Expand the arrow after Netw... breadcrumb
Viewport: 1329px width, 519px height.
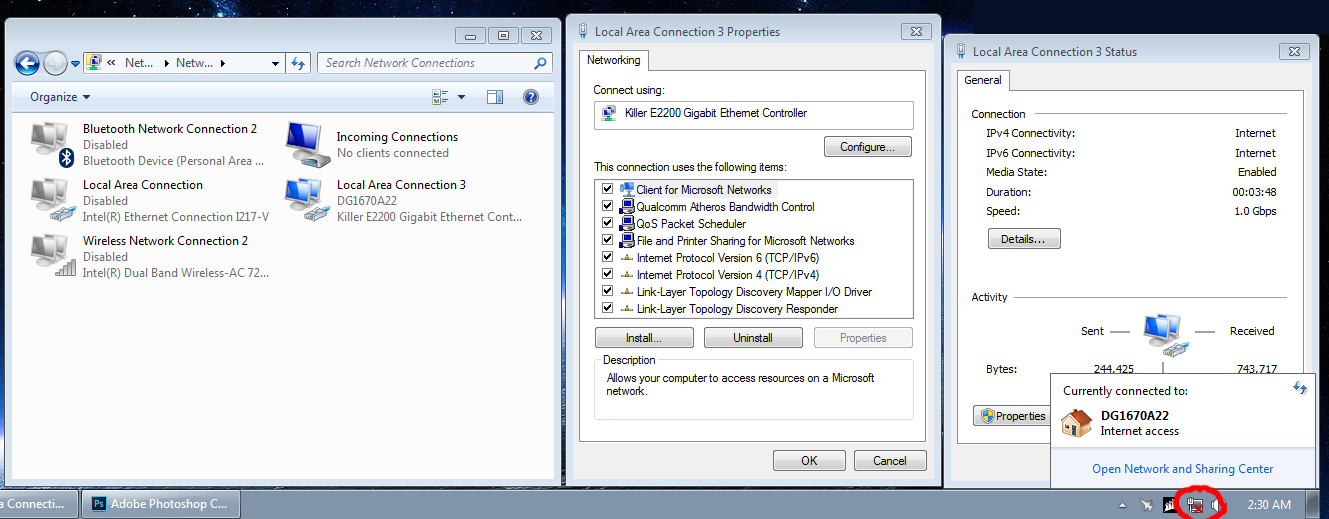coord(222,63)
